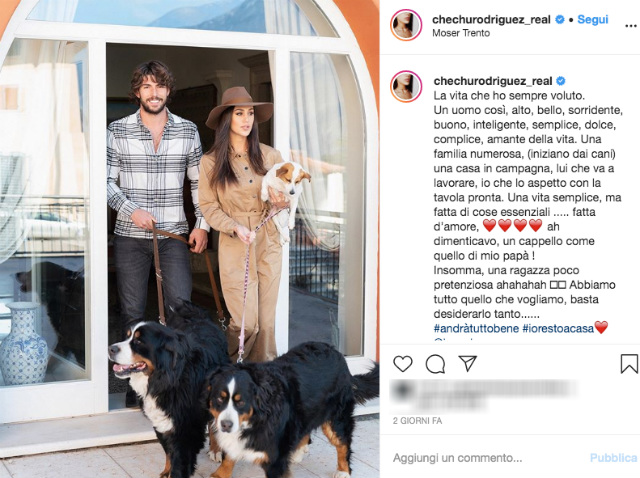Open the username above the caption text

point(493,81)
